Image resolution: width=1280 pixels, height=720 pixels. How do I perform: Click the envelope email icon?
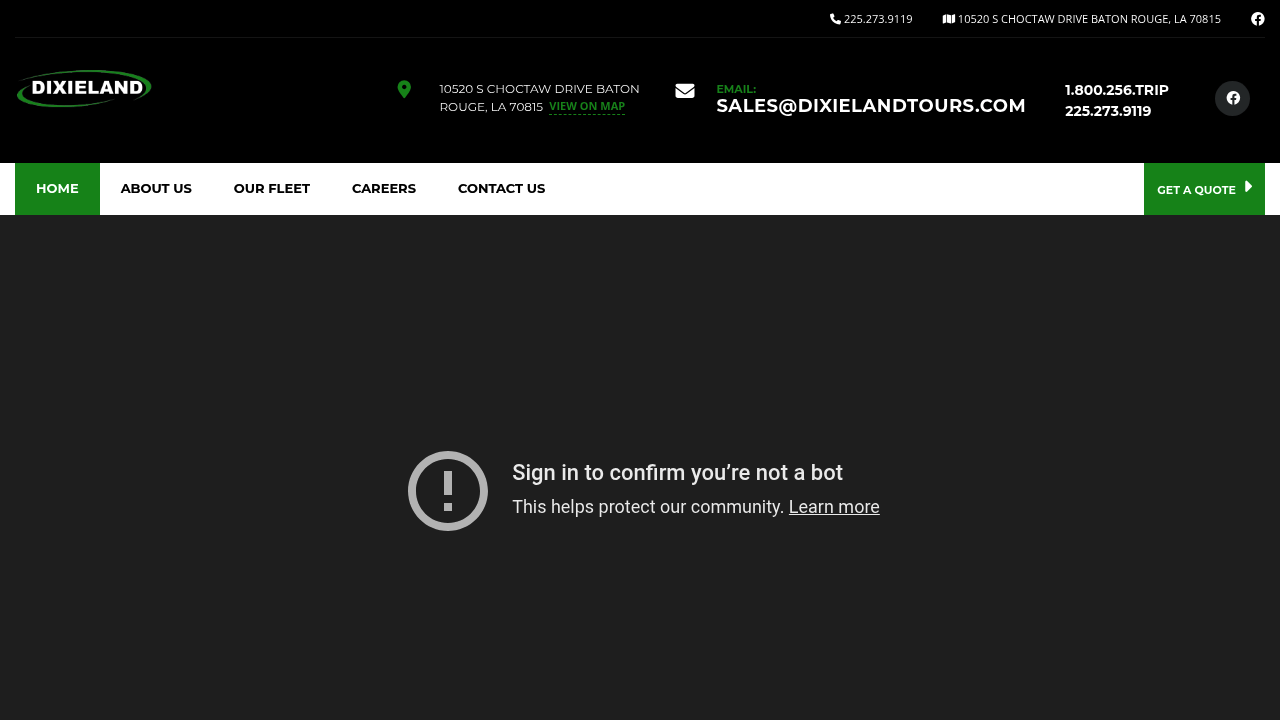pyautogui.click(x=685, y=91)
